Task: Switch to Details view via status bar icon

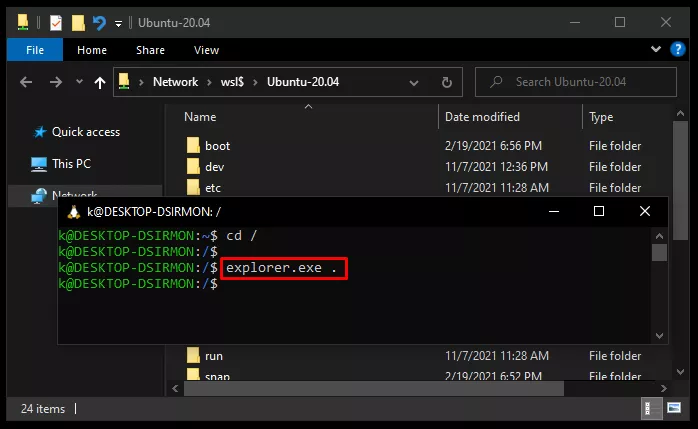Action: (651, 408)
